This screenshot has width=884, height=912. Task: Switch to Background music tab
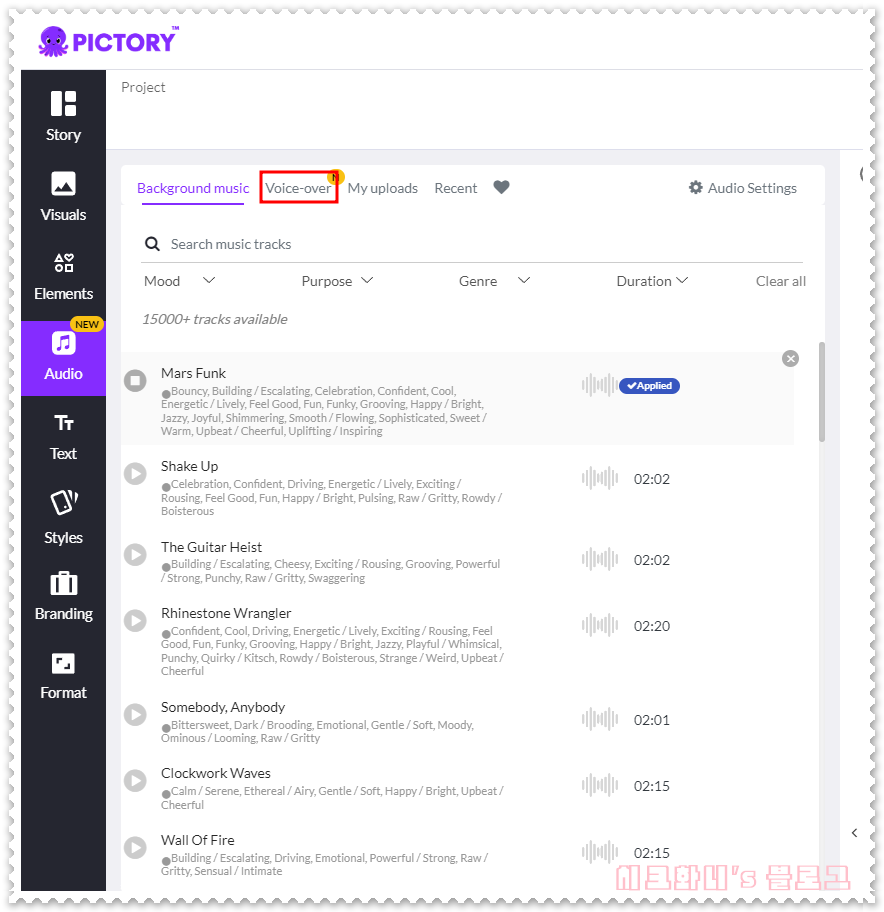pos(193,188)
